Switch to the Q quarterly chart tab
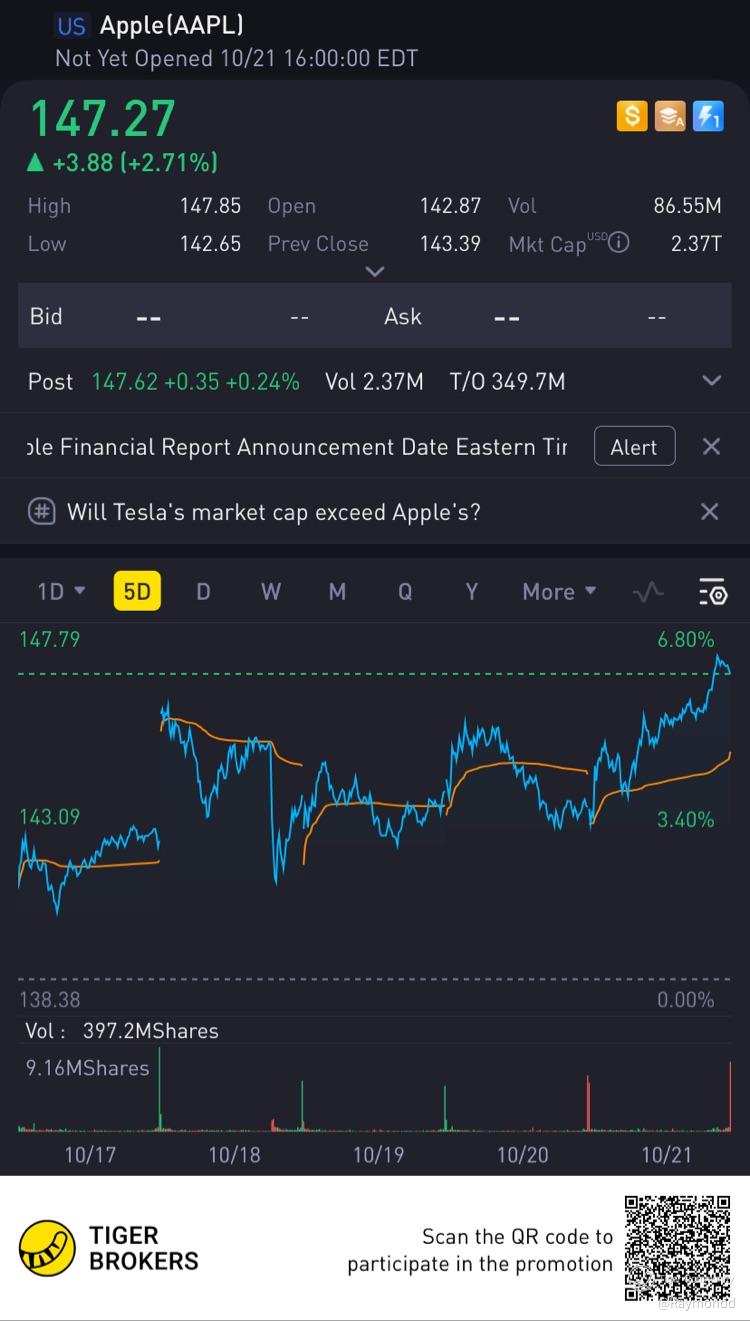Viewport: 750px width, 1321px height. (405, 591)
